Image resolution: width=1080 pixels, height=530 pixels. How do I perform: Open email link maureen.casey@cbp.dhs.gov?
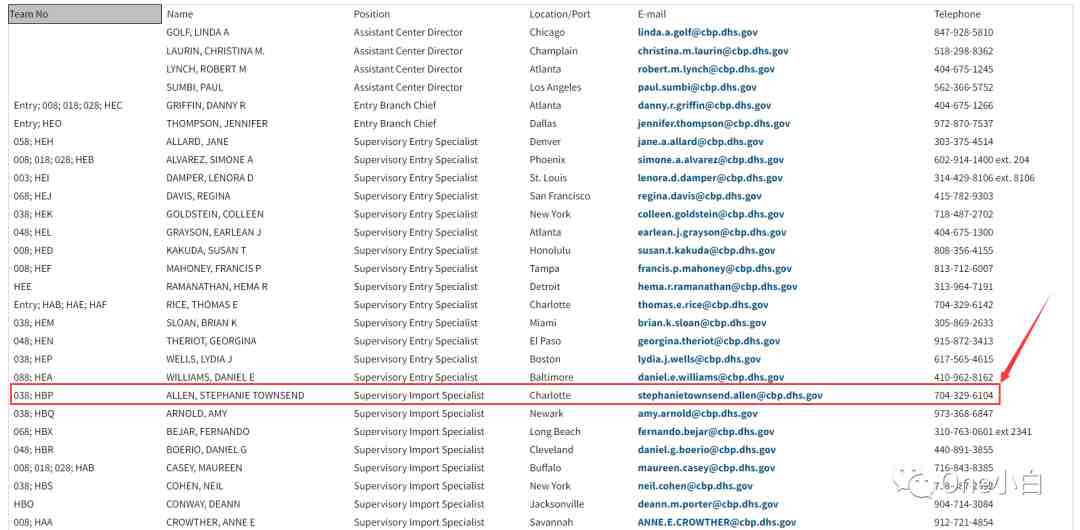point(705,468)
